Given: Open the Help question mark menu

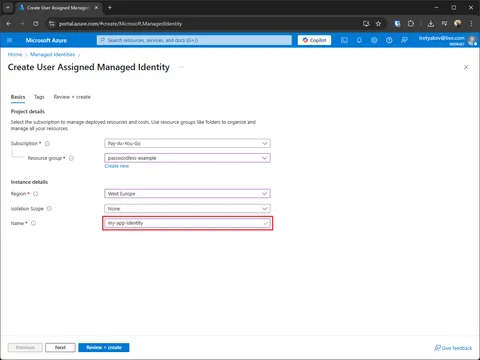Looking at the screenshot, I should tap(389, 40).
